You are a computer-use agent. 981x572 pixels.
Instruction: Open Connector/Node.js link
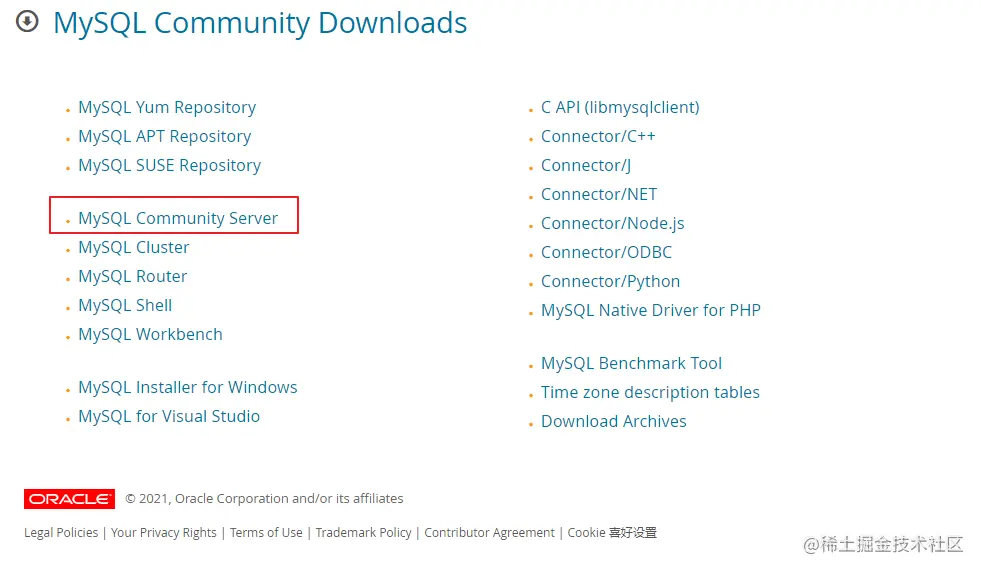612,223
